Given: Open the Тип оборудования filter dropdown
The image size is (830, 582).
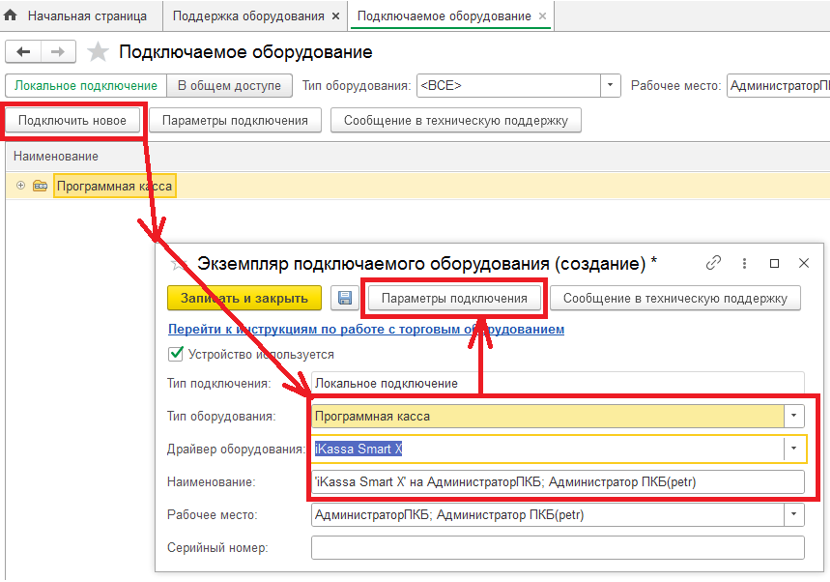Looking at the screenshot, I should (x=611, y=86).
